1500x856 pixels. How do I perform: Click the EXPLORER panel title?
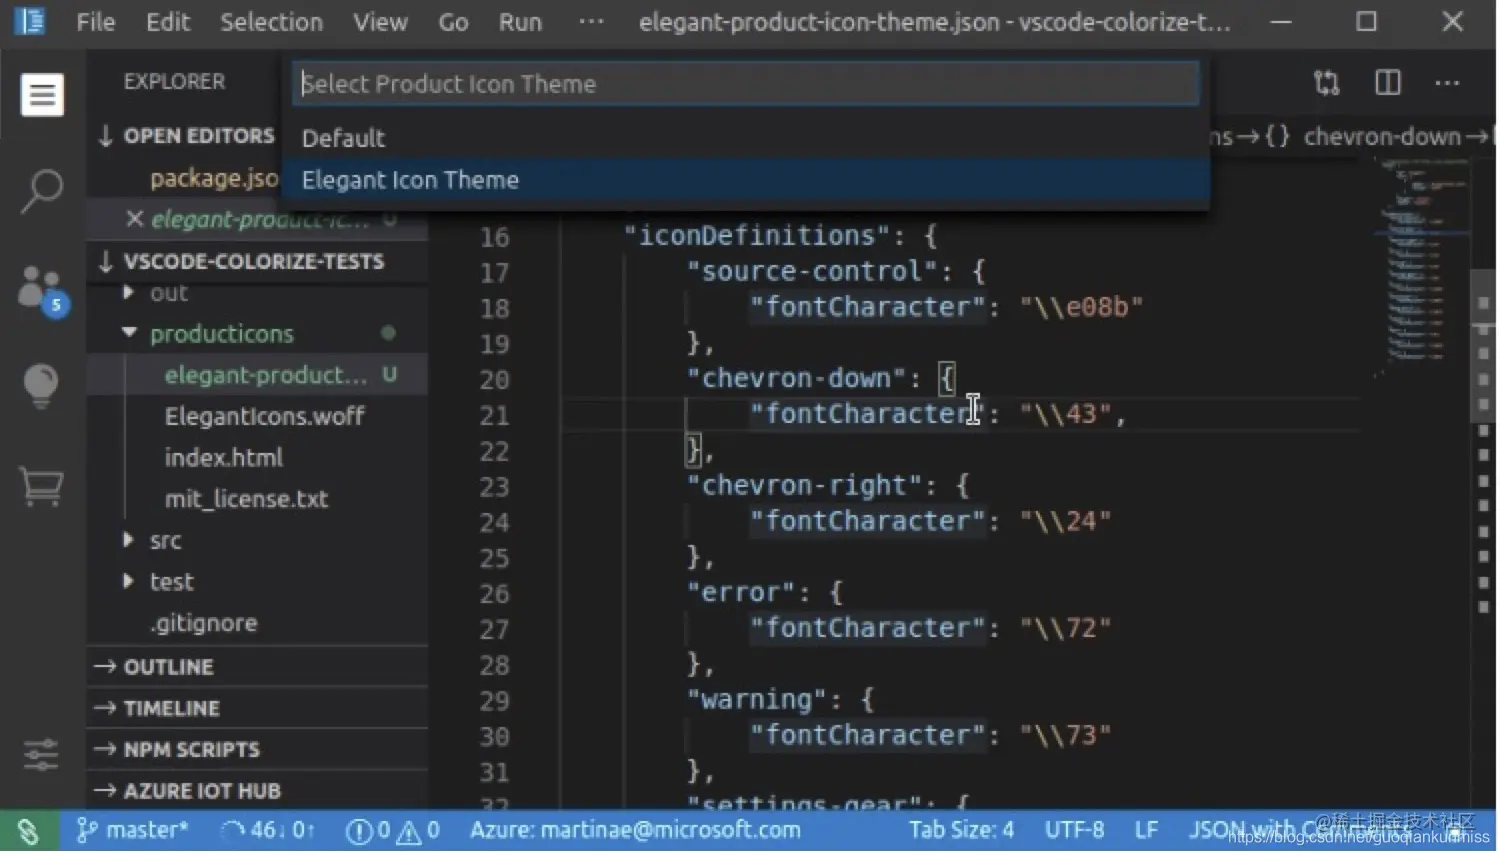(174, 82)
